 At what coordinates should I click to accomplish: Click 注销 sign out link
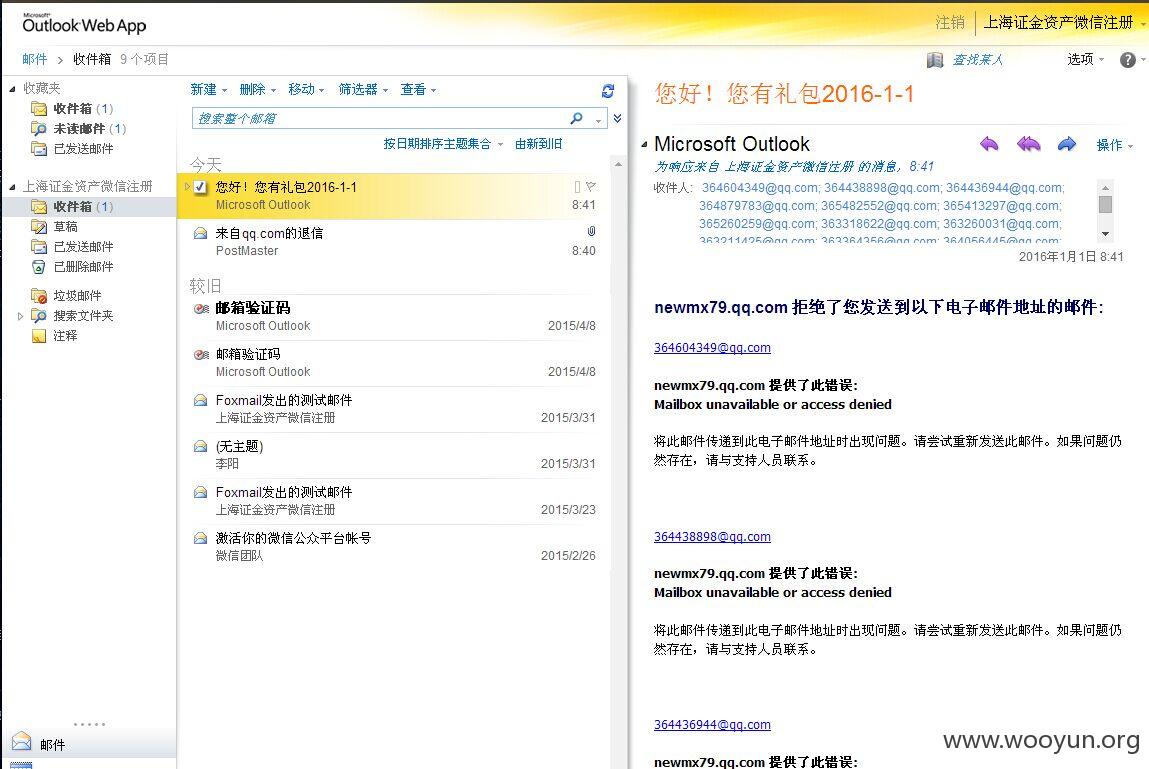click(x=950, y=23)
